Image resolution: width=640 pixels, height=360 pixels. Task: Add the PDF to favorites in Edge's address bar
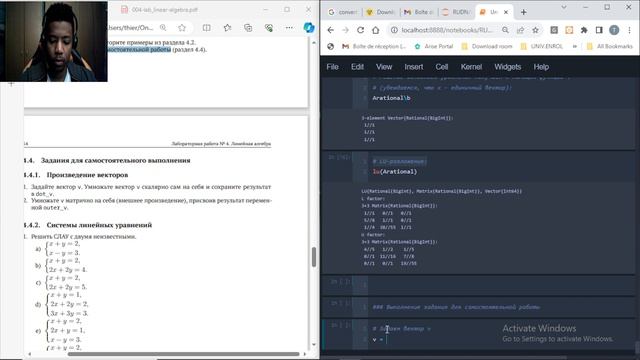tap(182, 28)
